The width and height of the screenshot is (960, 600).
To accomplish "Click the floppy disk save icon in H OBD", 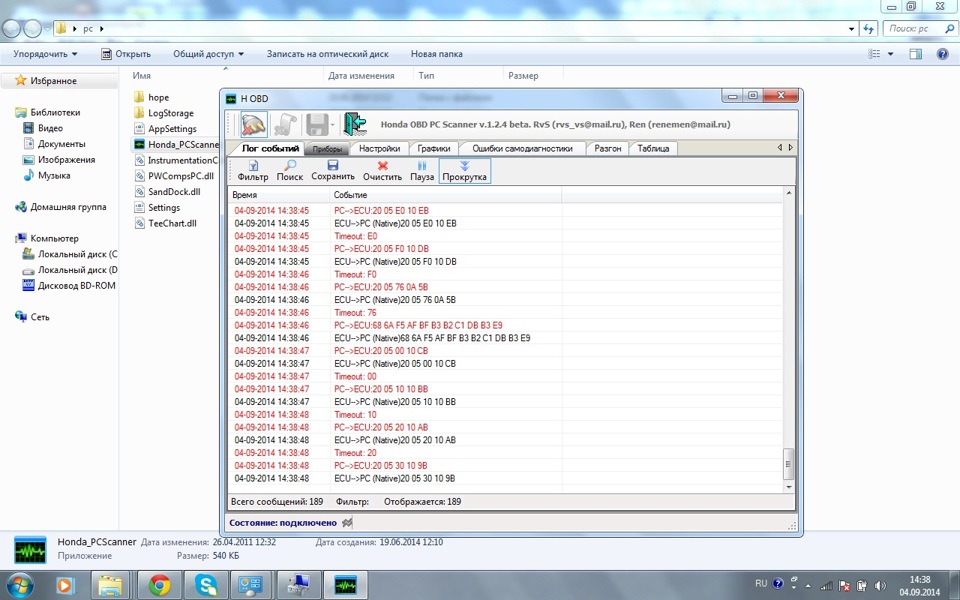I will point(317,124).
